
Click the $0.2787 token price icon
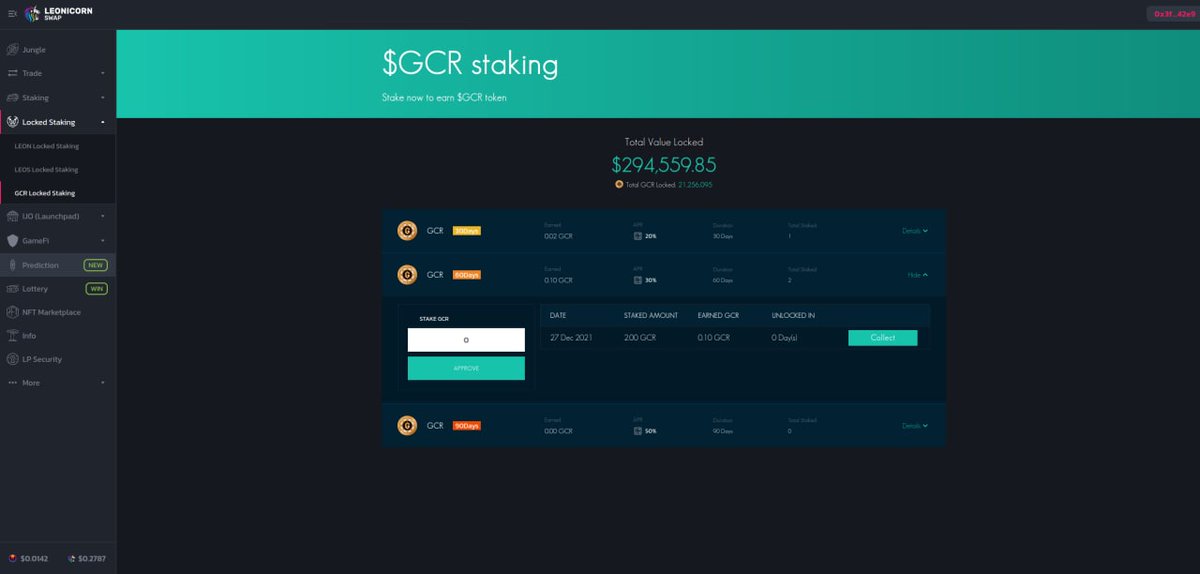[72, 558]
